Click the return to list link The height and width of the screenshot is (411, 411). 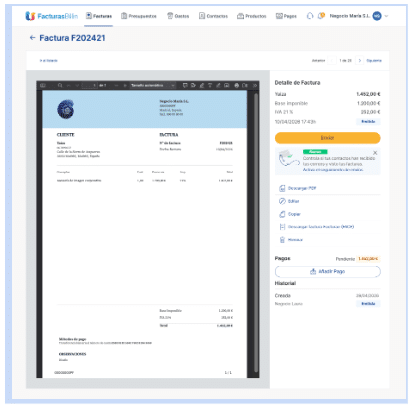click(49, 61)
